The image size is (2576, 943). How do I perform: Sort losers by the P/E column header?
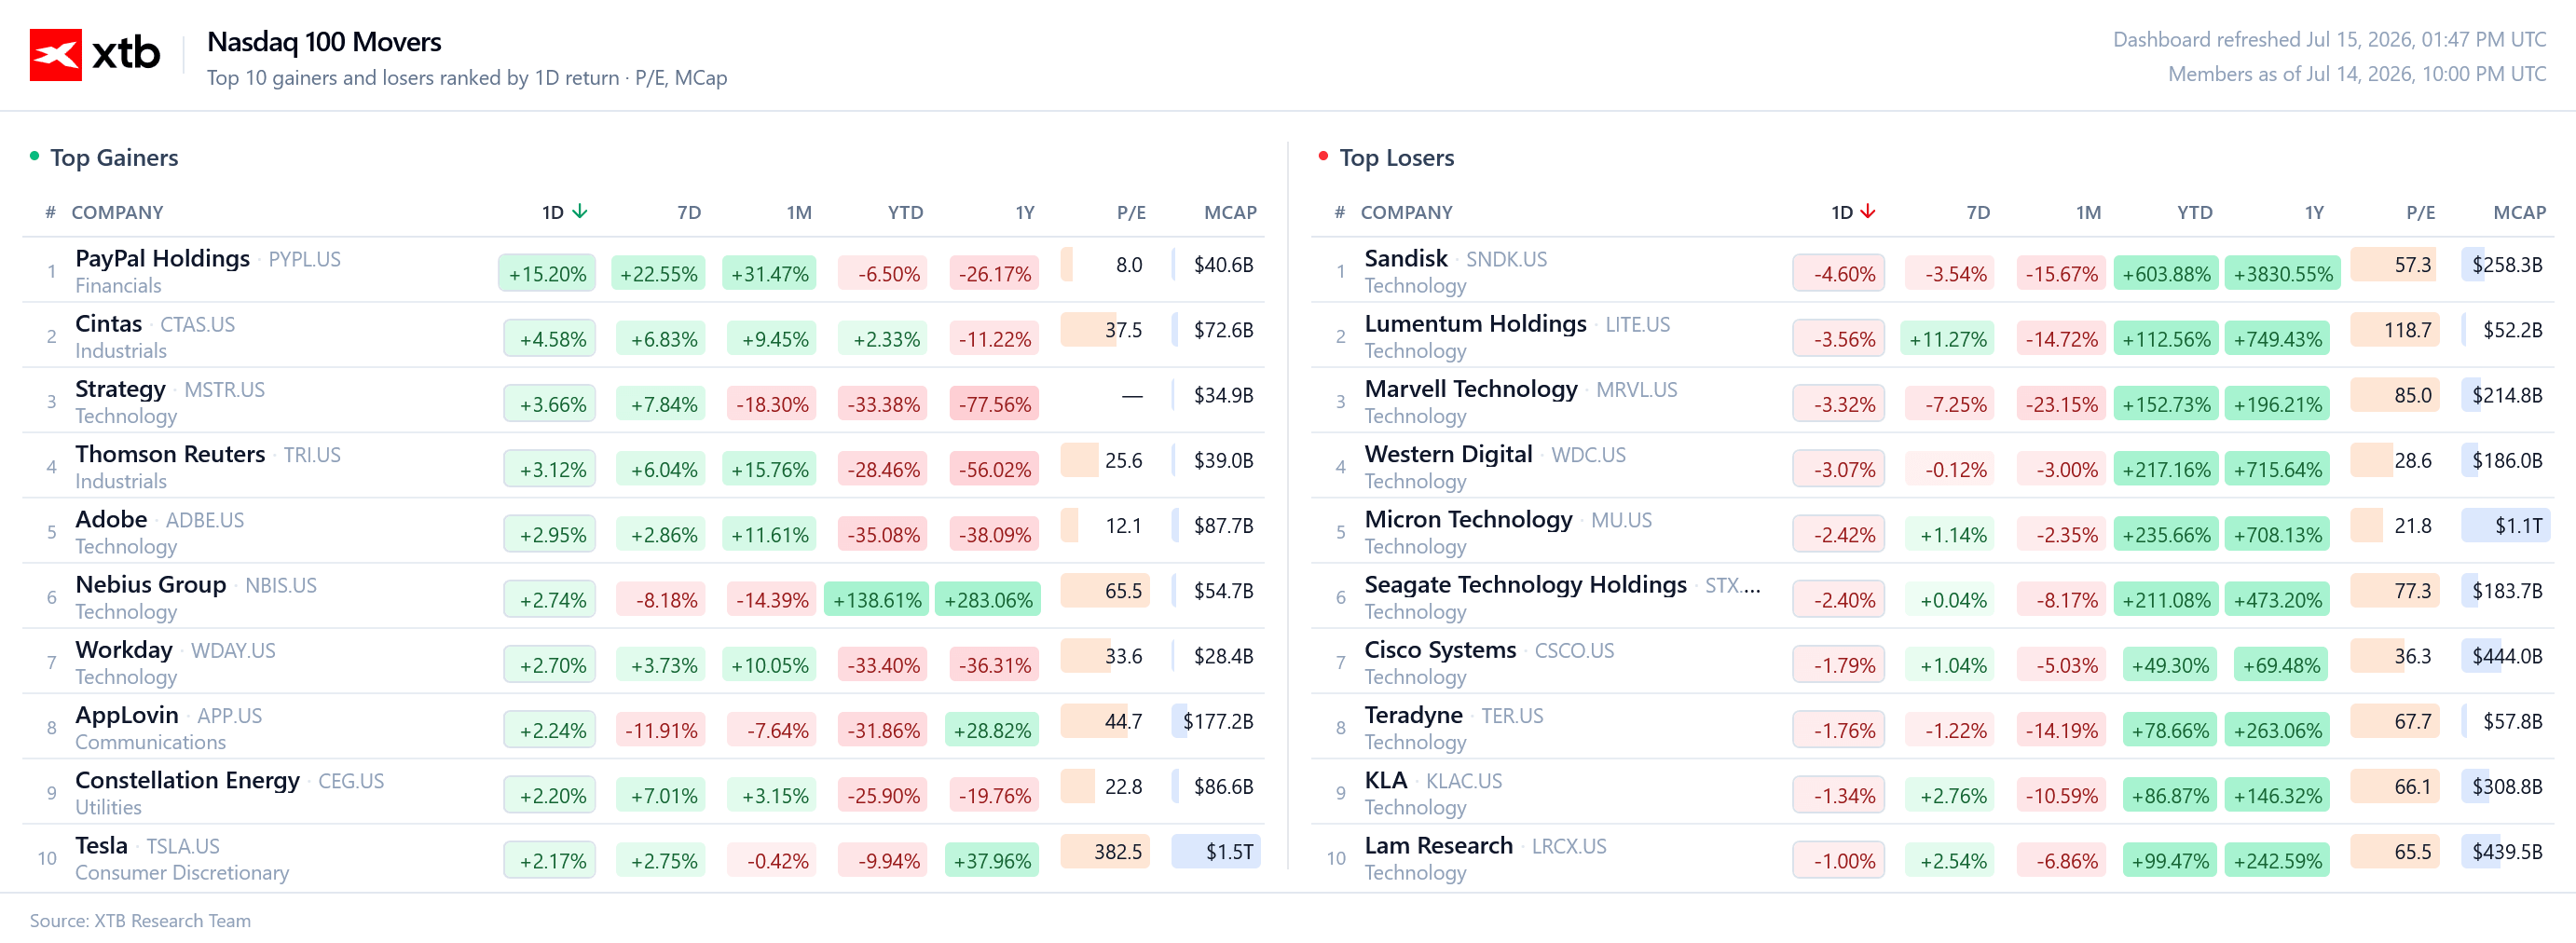[2420, 212]
